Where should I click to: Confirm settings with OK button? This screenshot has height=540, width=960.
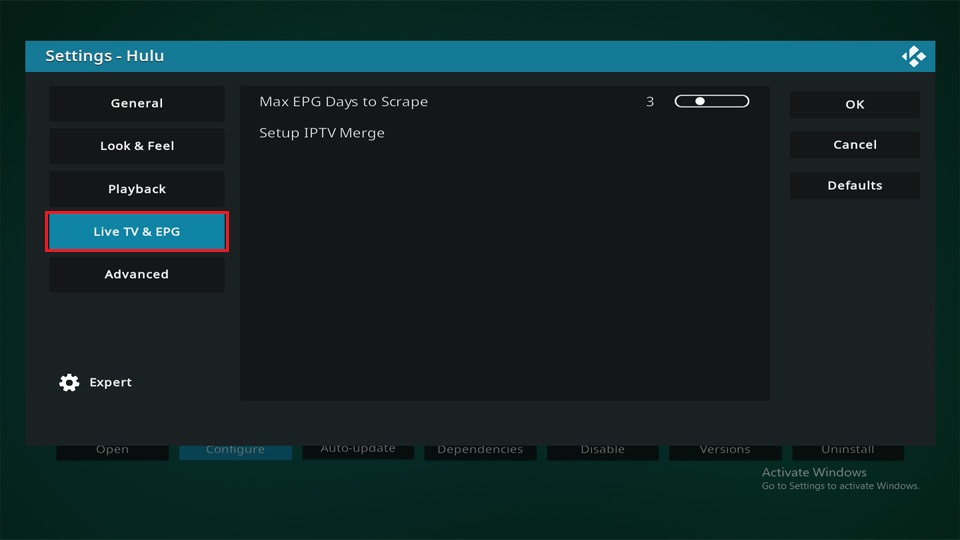point(855,104)
